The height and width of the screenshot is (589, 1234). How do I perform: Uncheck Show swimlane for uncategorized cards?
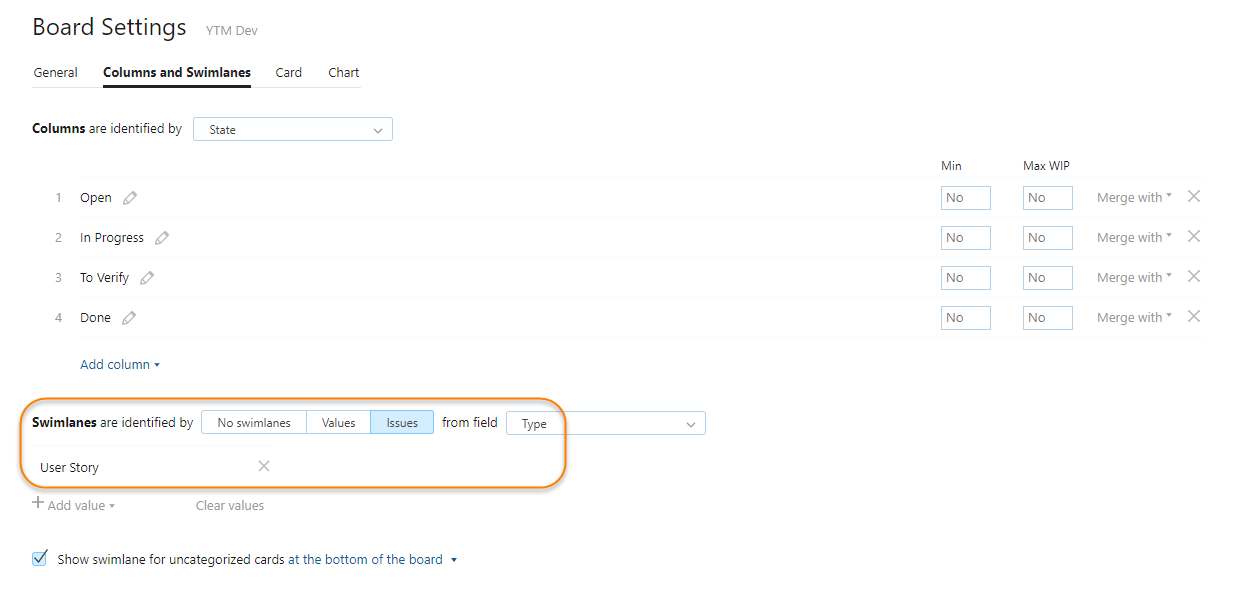(40, 559)
